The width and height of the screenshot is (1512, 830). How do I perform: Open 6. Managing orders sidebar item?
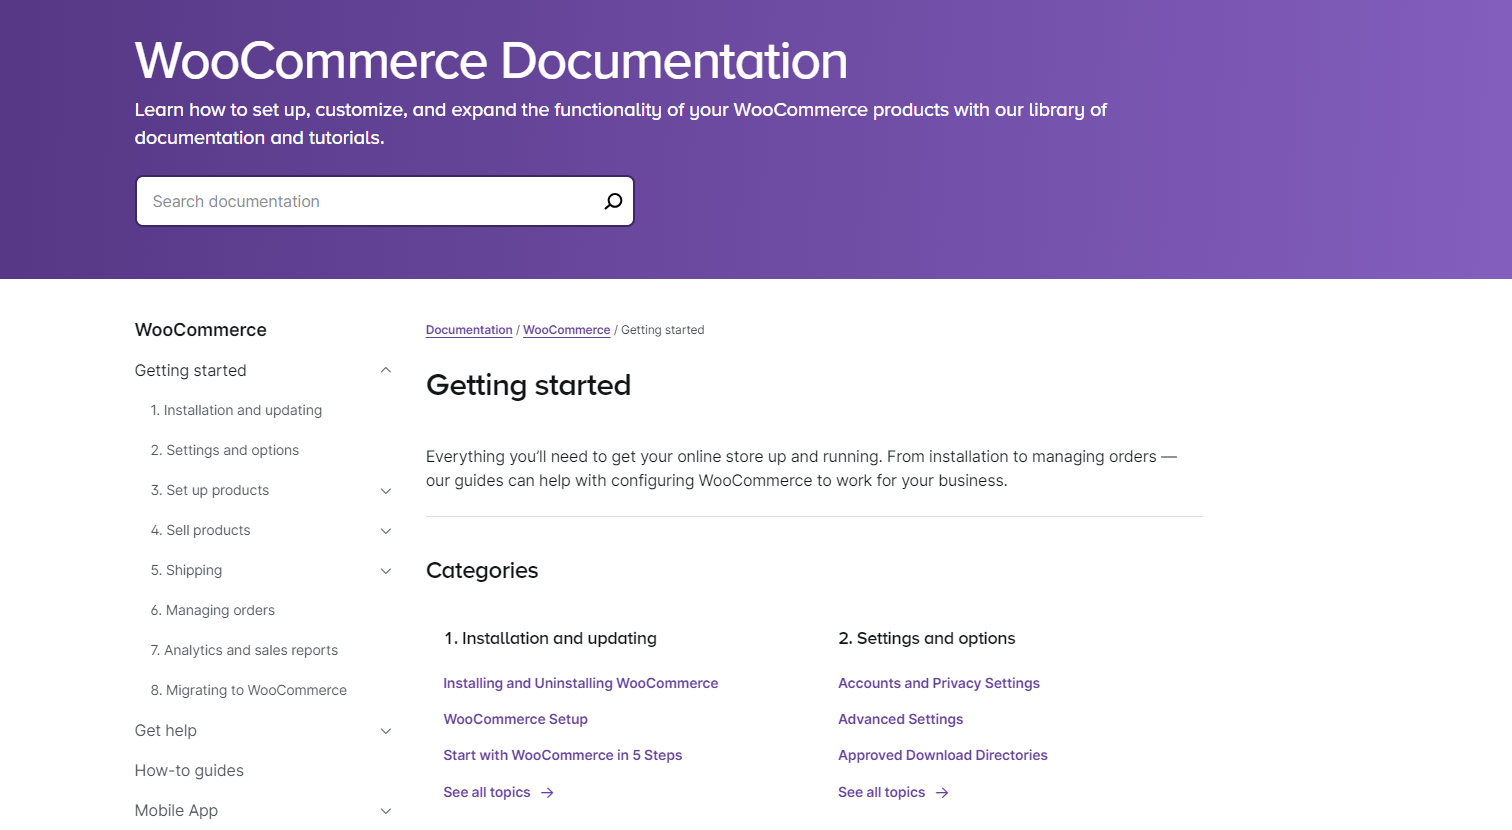pyautogui.click(x=212, y=610)
